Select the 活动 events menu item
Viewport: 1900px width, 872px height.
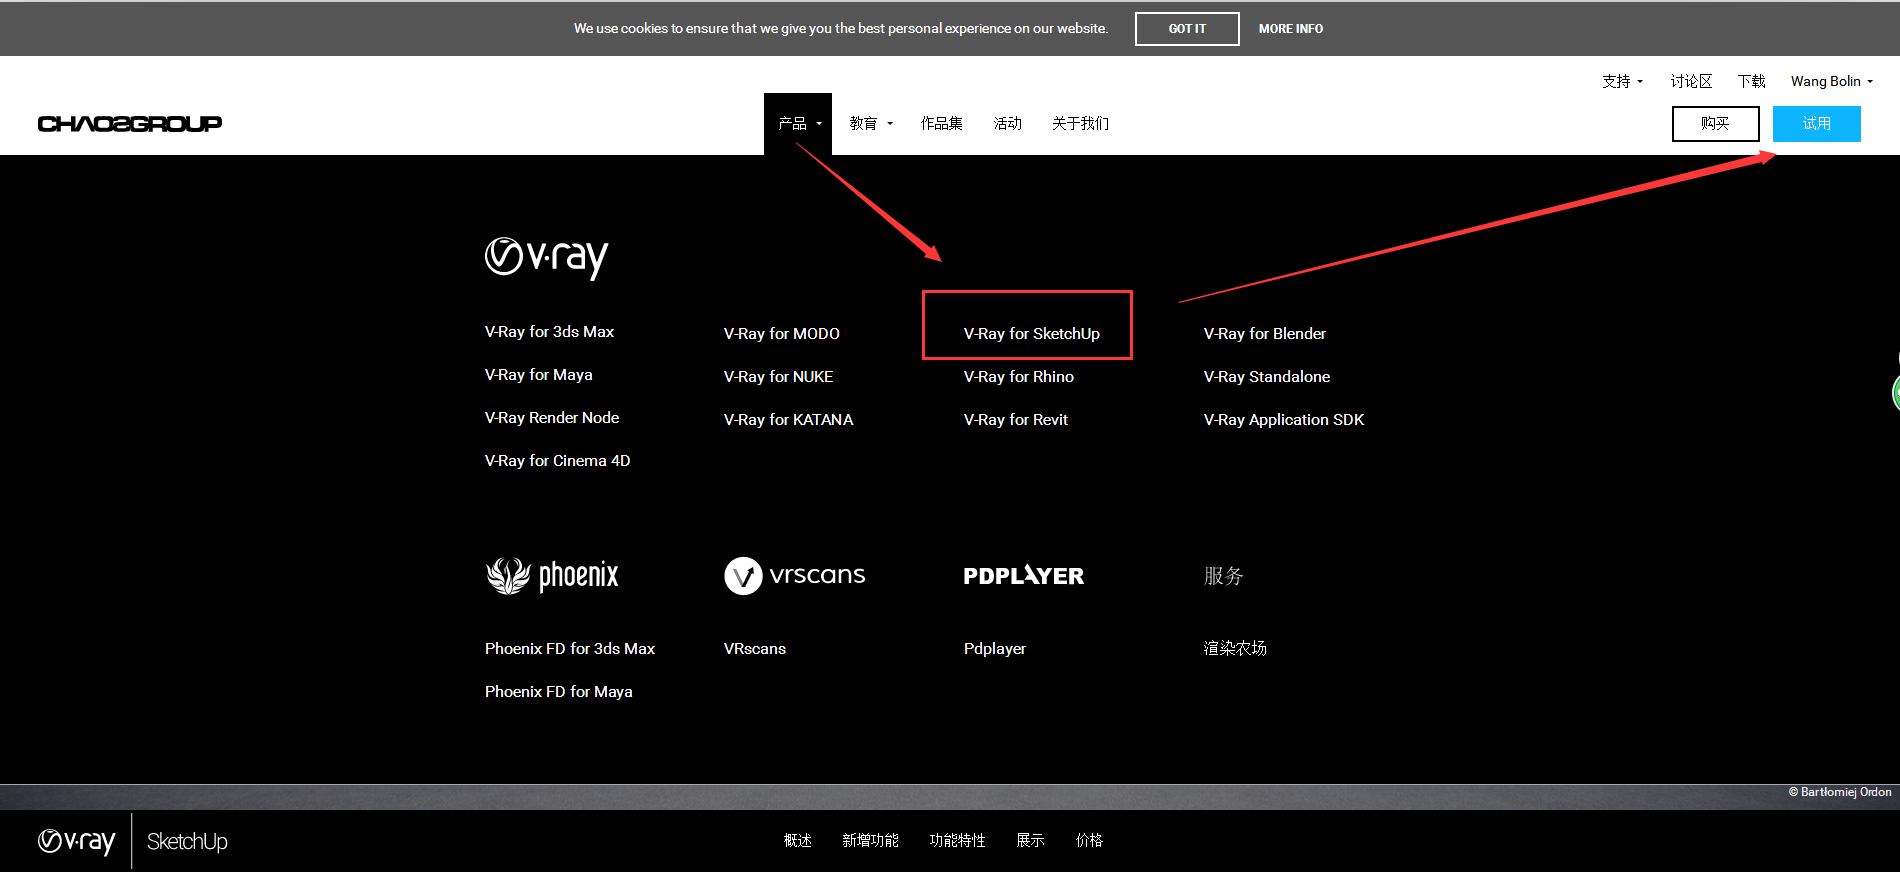1007,124
